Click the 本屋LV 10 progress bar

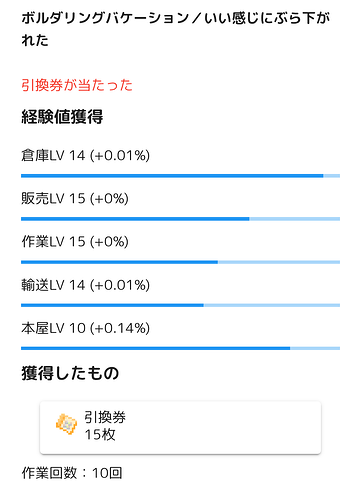point(180,348)
